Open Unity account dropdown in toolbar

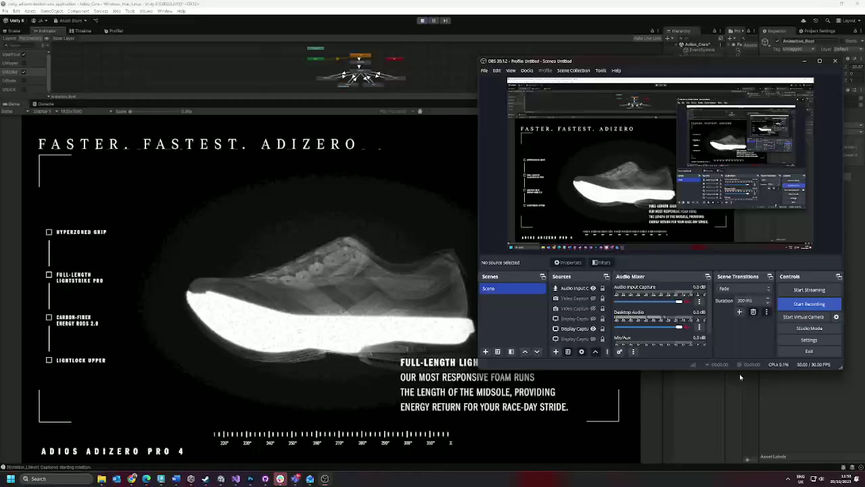(x=40, y=20)
